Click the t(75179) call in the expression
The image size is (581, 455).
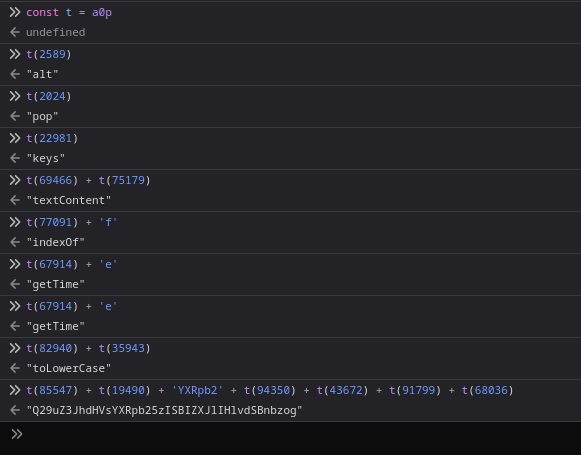[x=124, y=180]
